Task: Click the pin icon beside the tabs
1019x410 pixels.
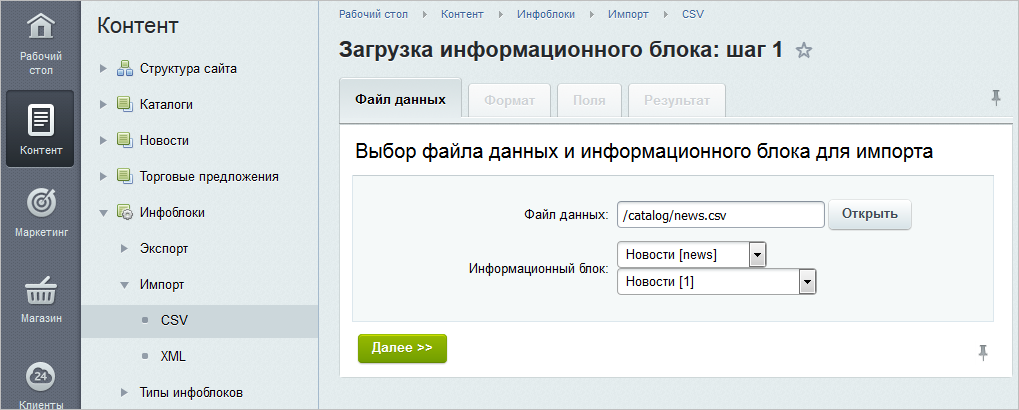Action: pos(995,97)
